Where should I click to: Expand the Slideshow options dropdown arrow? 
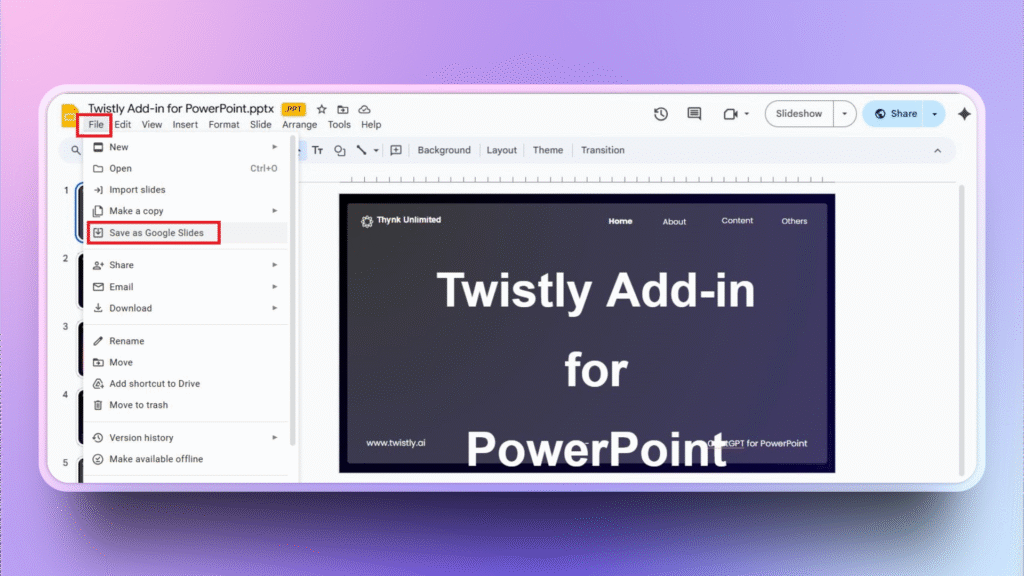(843, 114)
